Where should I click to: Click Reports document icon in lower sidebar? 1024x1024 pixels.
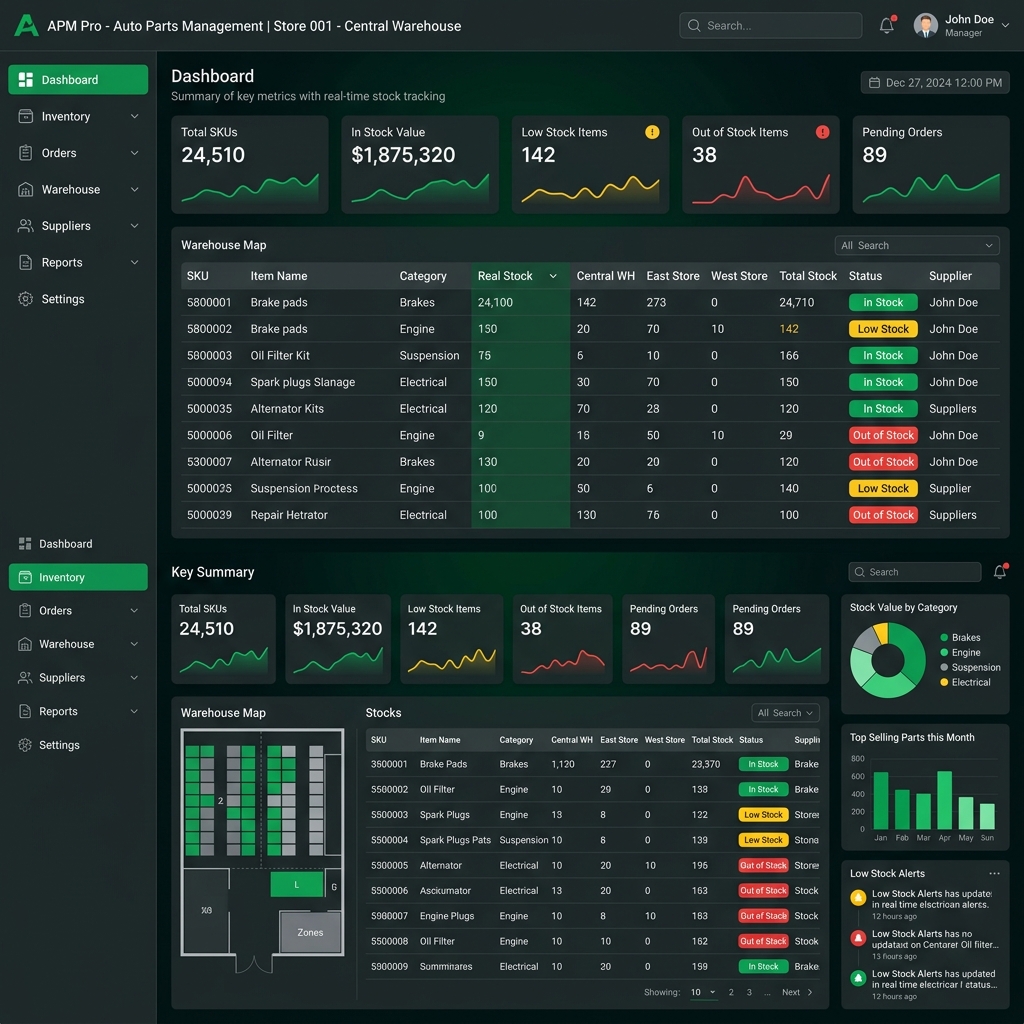[25, 711]
